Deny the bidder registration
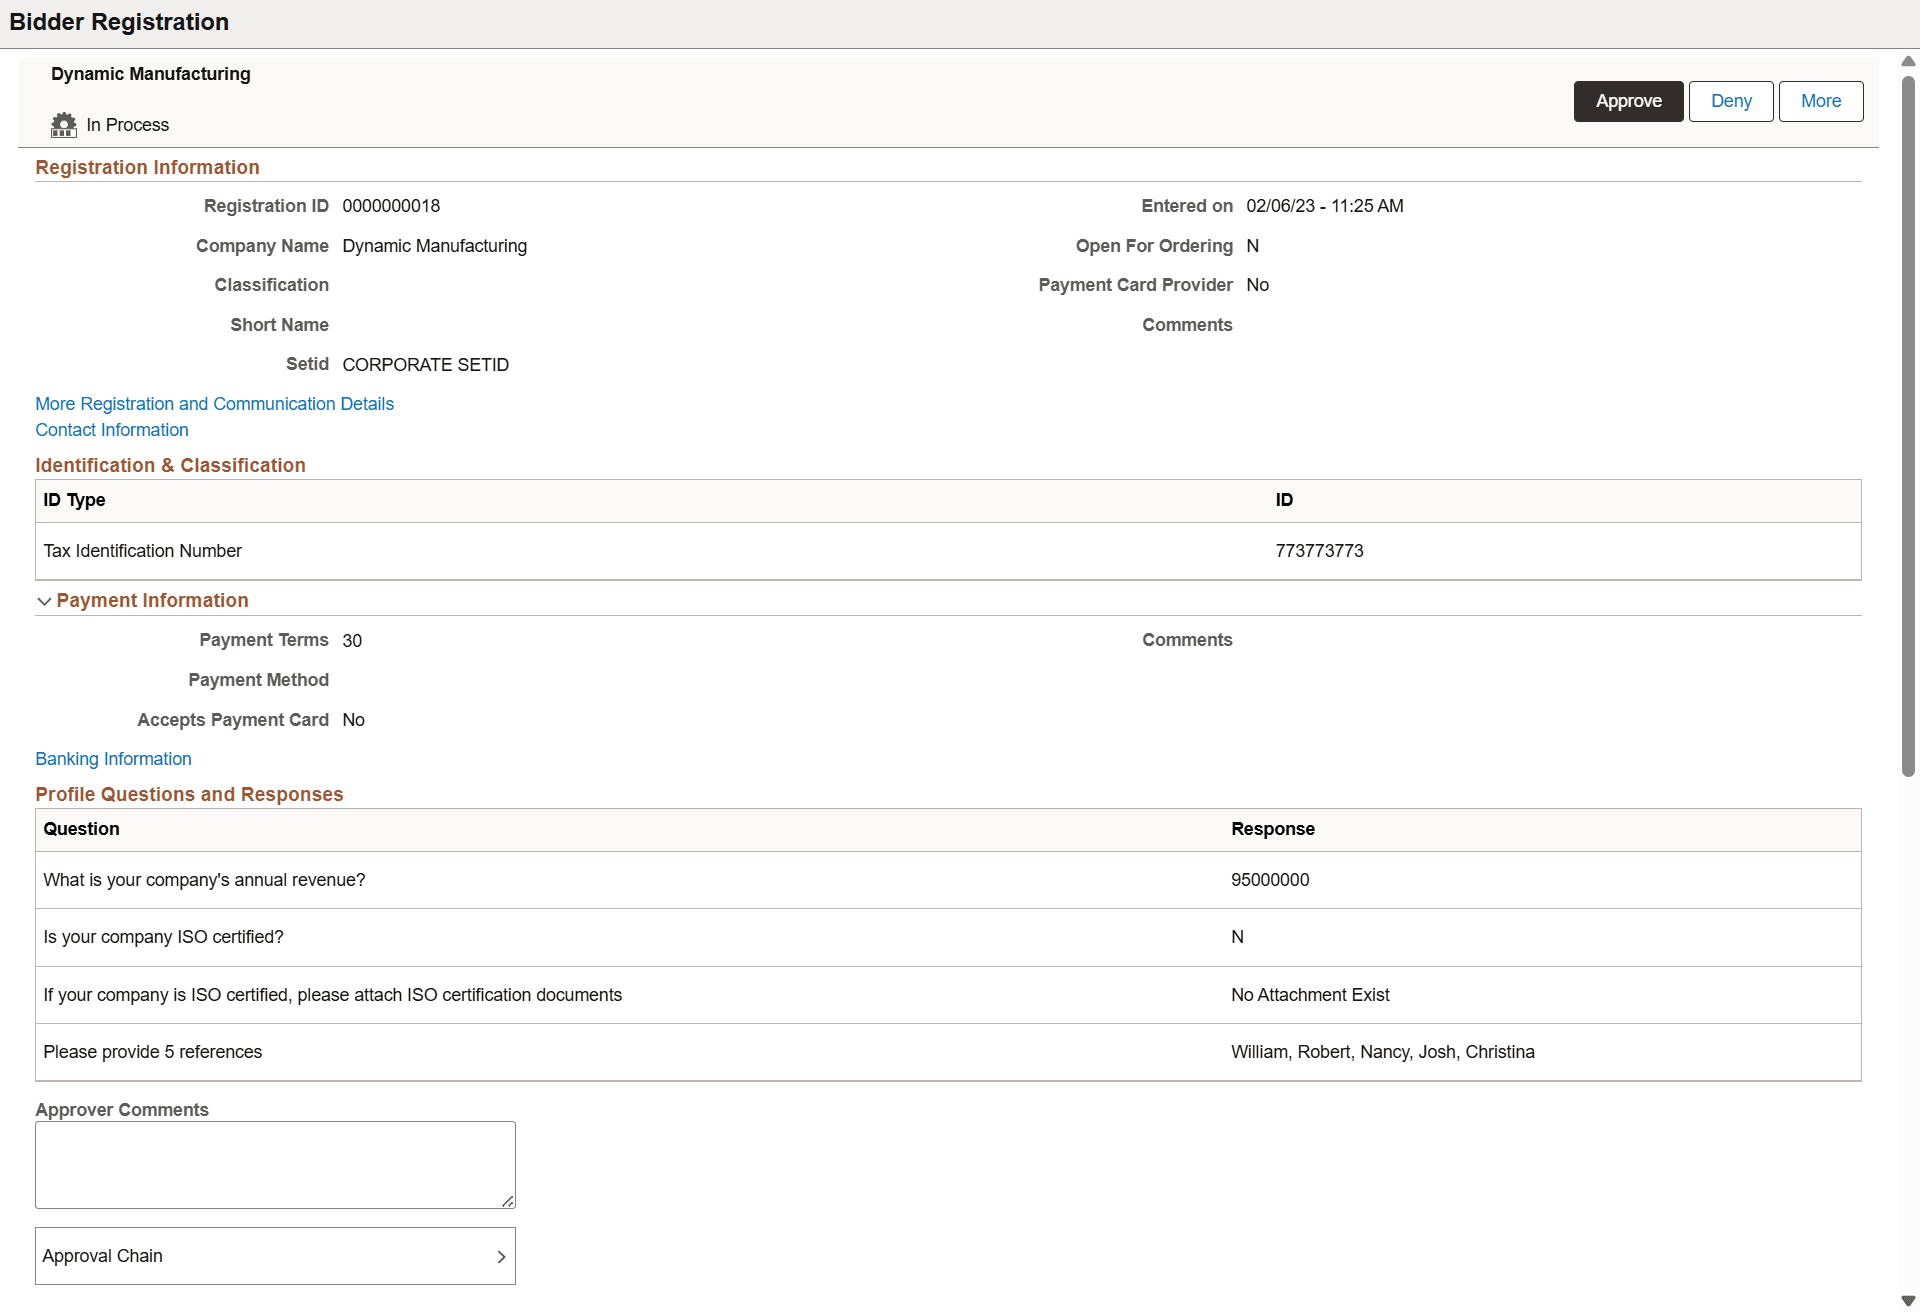This screenshot has height=1312, width=1920. (x=1730, y=100)
